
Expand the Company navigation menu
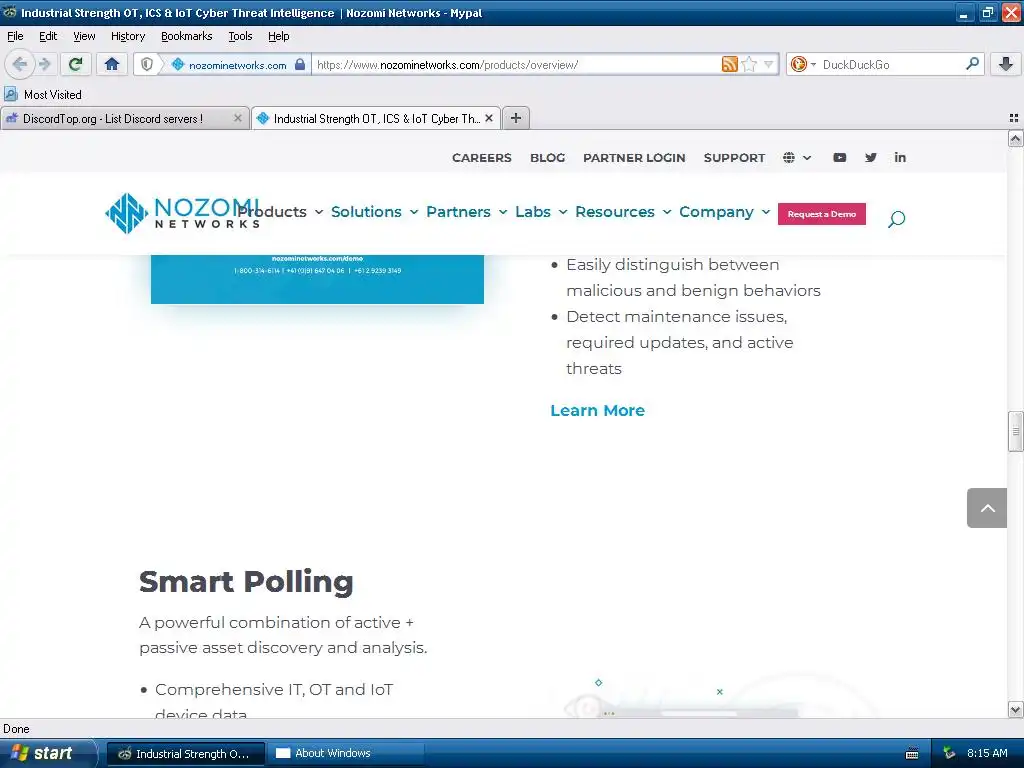click(725, 212)
